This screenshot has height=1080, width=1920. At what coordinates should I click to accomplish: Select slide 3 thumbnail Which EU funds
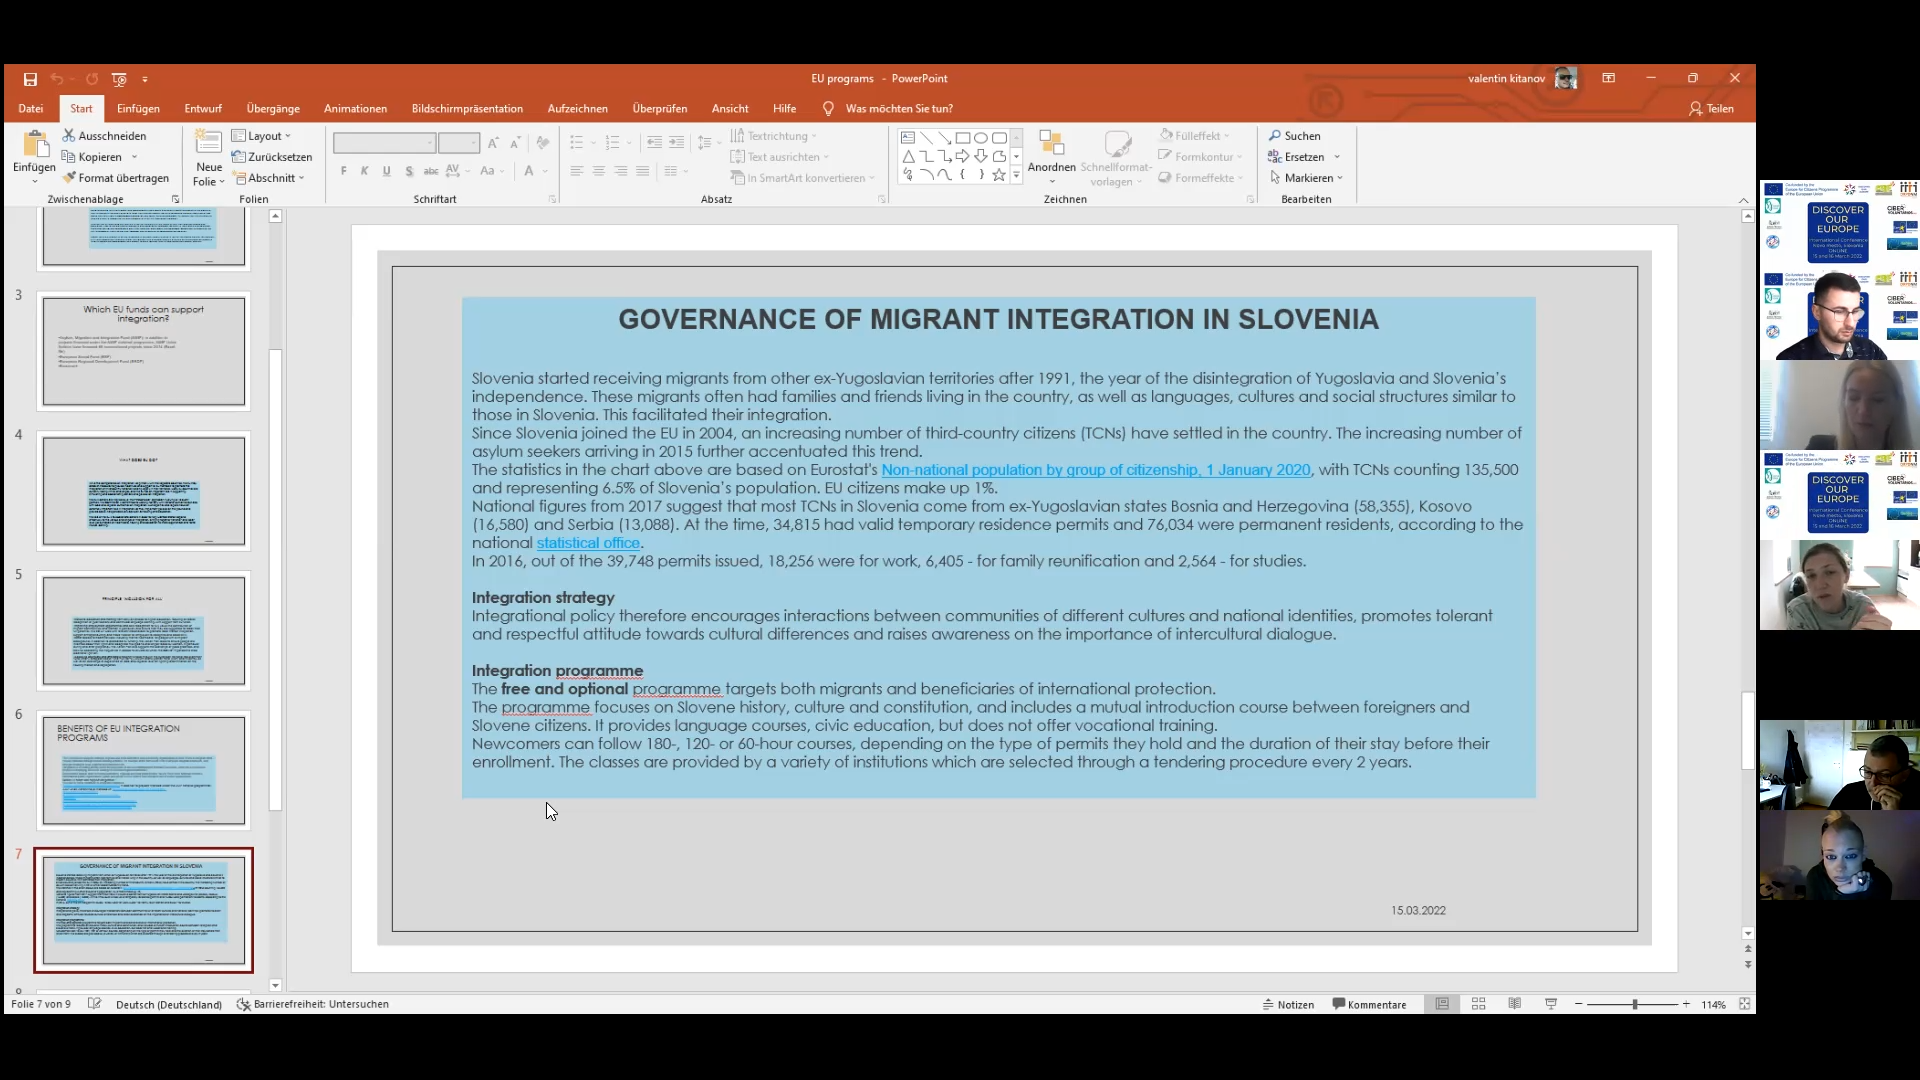tap(144, 351)
